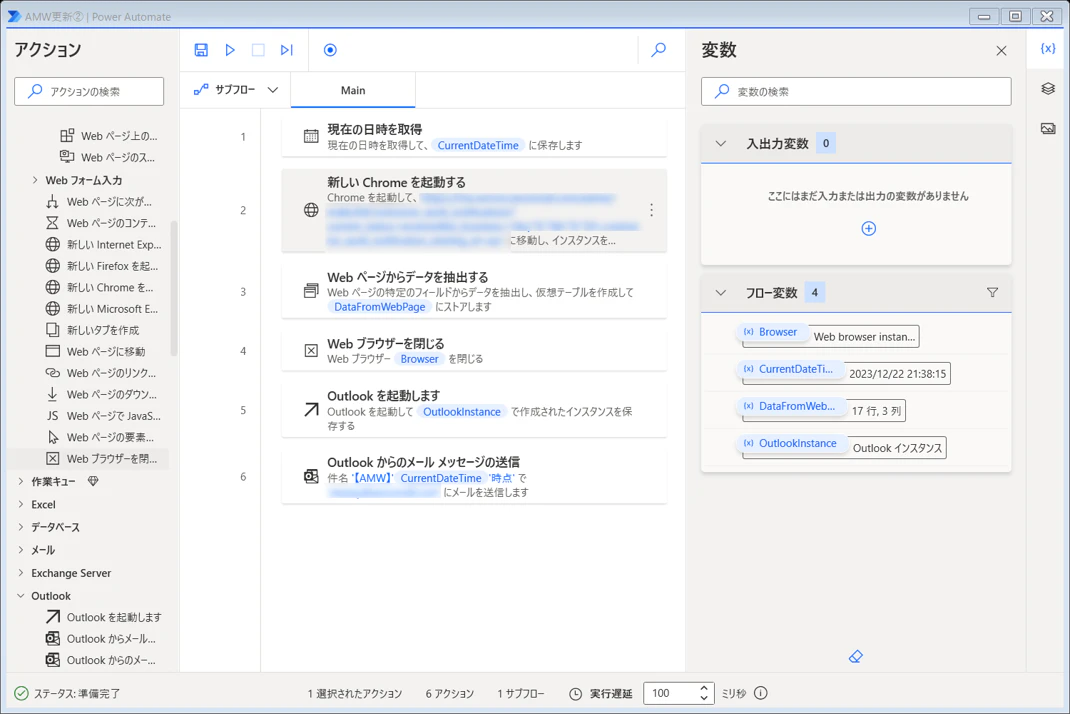Click the 変数の検索 search field

(856, 91)
